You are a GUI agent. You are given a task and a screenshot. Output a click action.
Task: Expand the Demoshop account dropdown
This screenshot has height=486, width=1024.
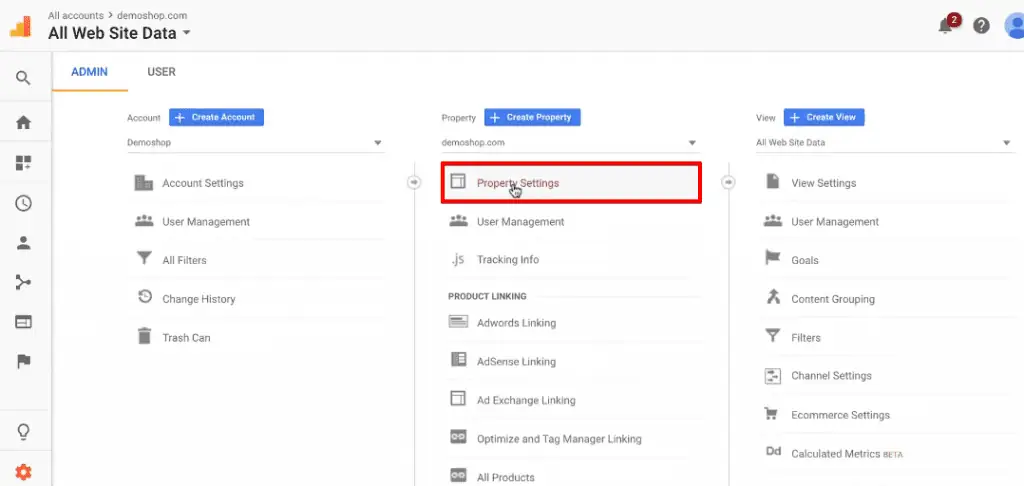point(255,142)
